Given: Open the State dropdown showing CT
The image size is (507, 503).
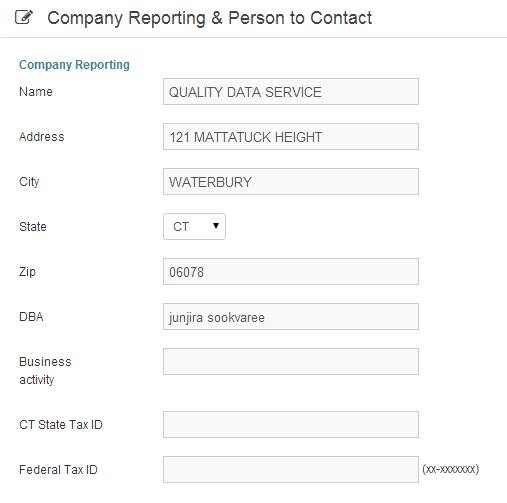Looking at the screenshot, I should coord(194,227).
